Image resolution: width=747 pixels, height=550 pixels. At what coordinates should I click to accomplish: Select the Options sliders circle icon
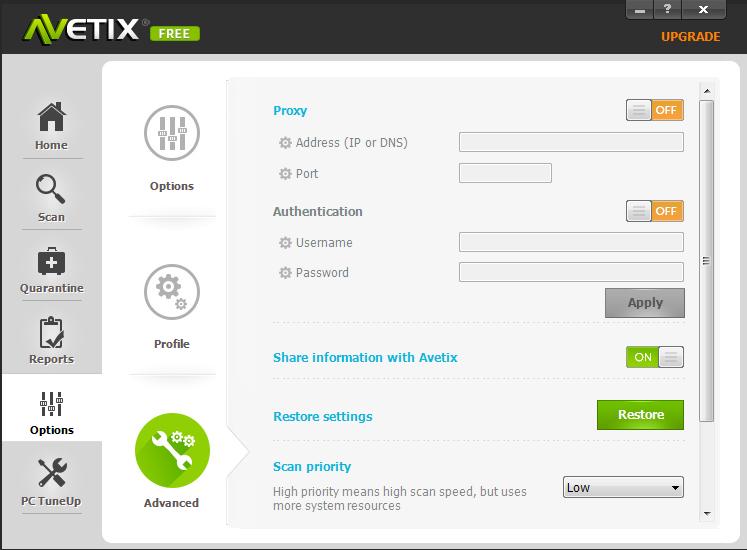coord(172,134)
